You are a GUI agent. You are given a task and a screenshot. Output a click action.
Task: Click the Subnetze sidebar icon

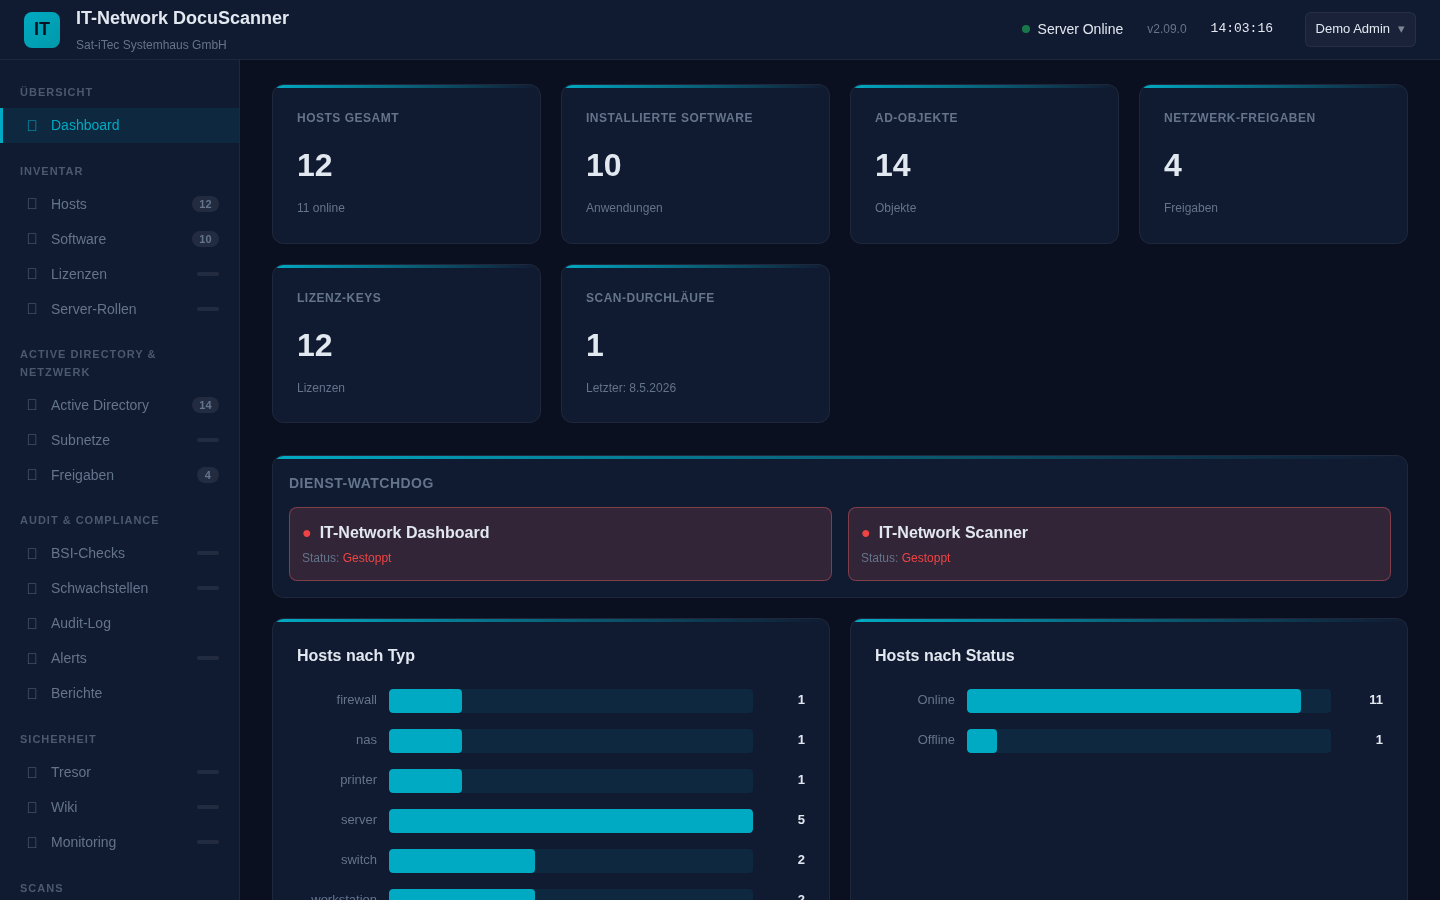click(x=32, y=440)
